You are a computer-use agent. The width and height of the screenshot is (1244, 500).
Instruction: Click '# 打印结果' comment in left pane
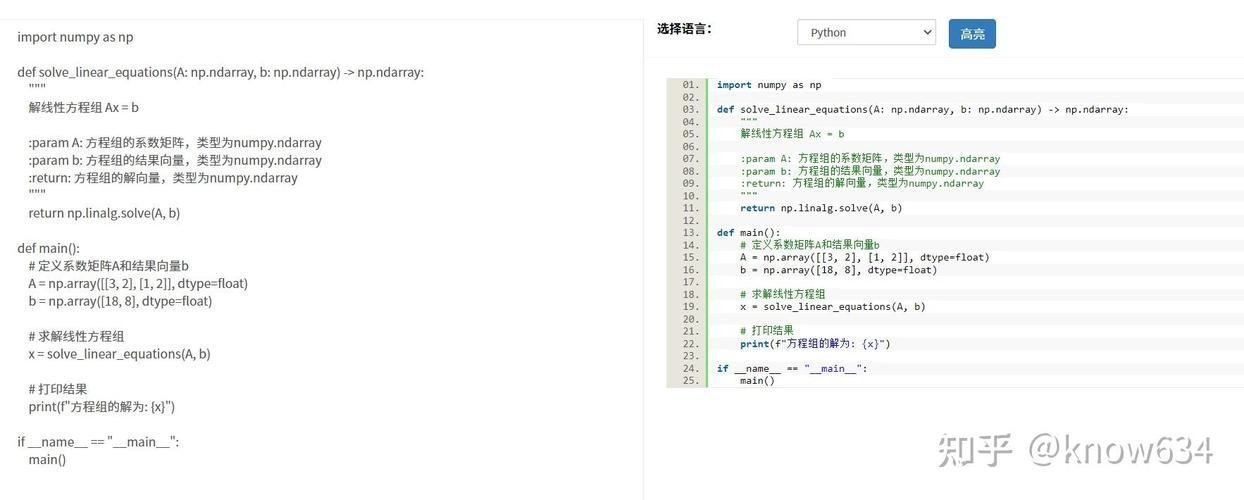(58, 389)
